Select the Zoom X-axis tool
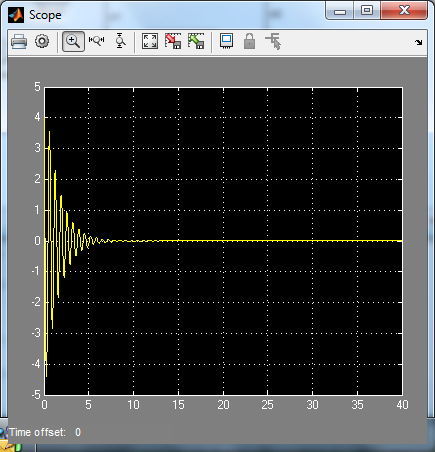The image size is (435, 452). coord(96,41)
